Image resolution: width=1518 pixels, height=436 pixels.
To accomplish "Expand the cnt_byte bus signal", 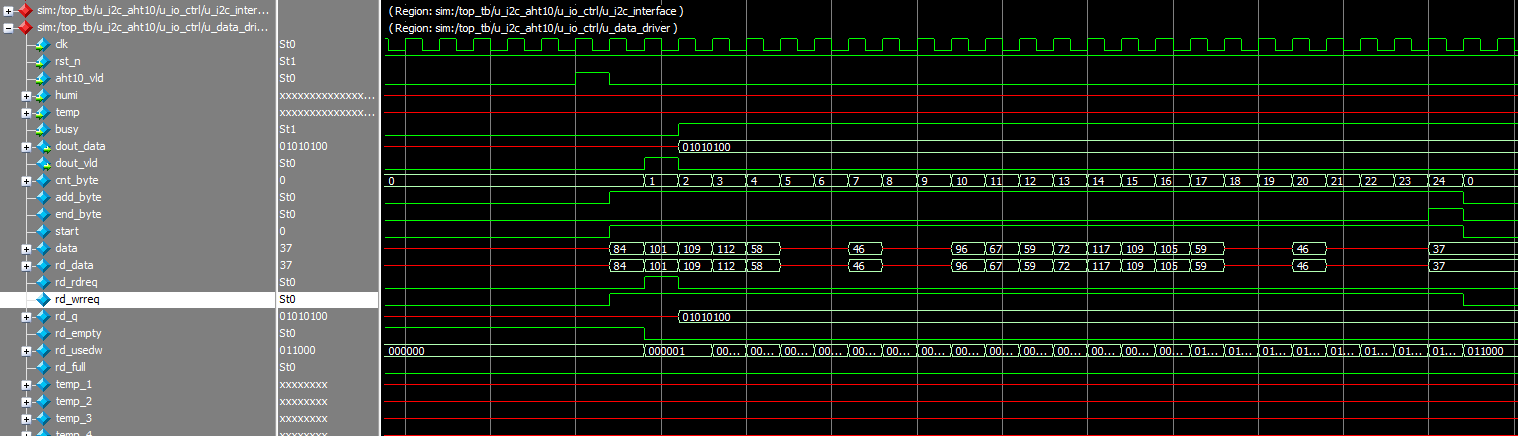I will tap(26, 180).
